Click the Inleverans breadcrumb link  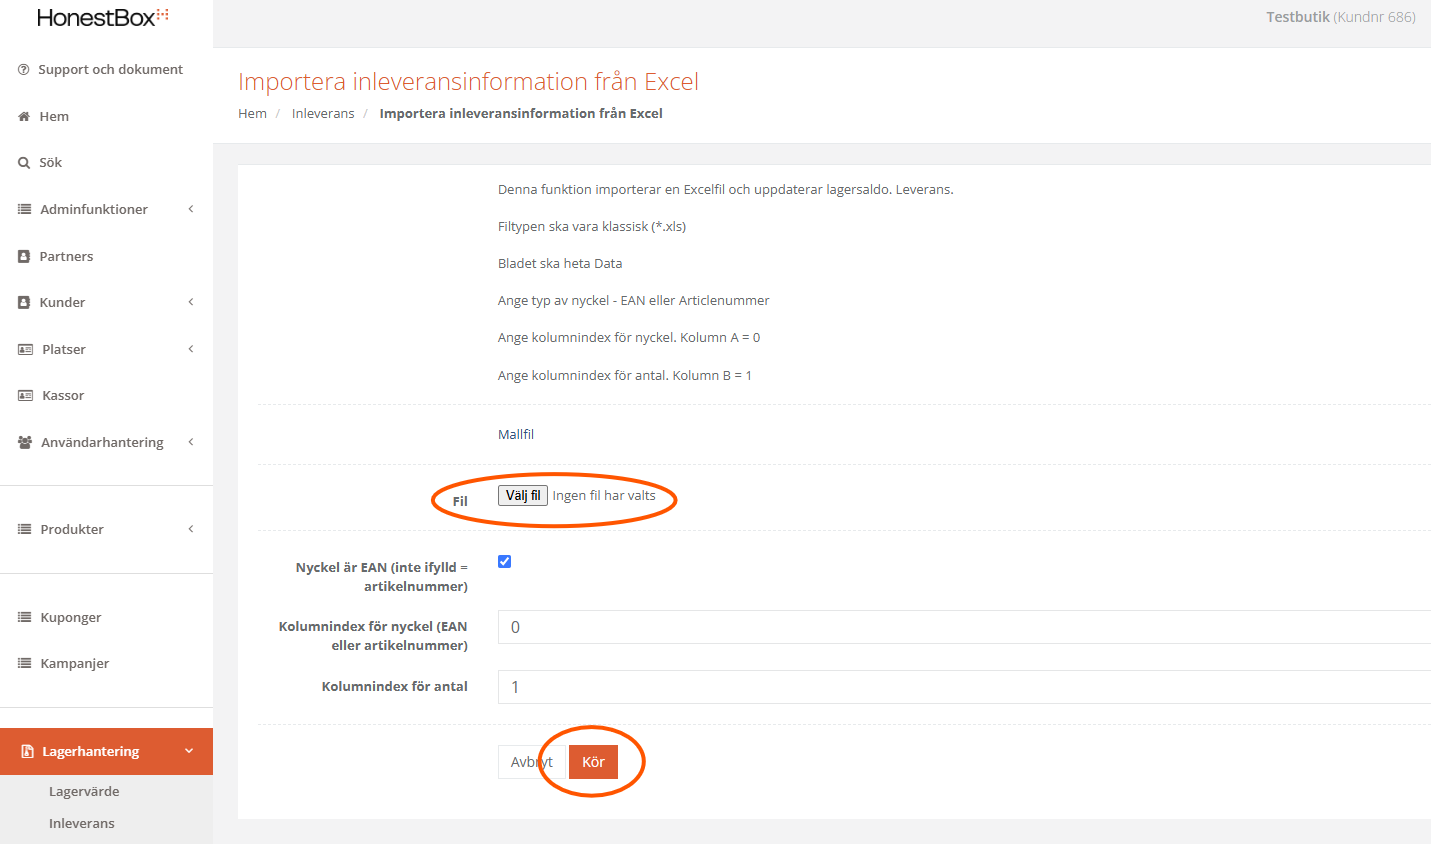point(323,114)
